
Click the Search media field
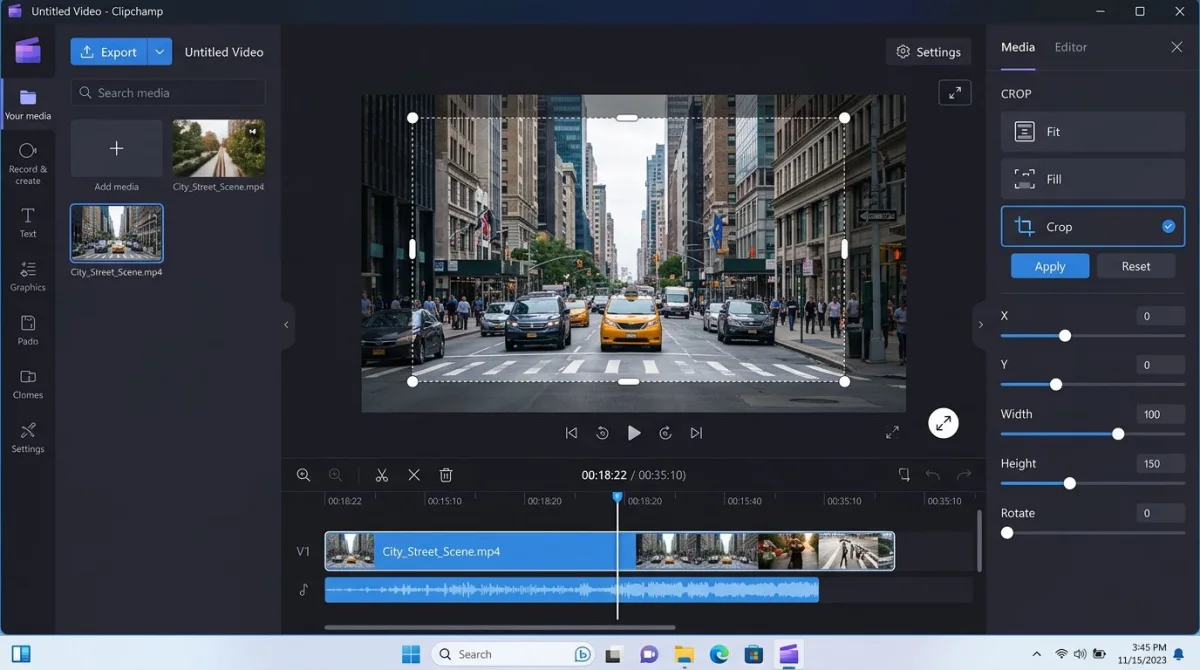coord(168,93)
